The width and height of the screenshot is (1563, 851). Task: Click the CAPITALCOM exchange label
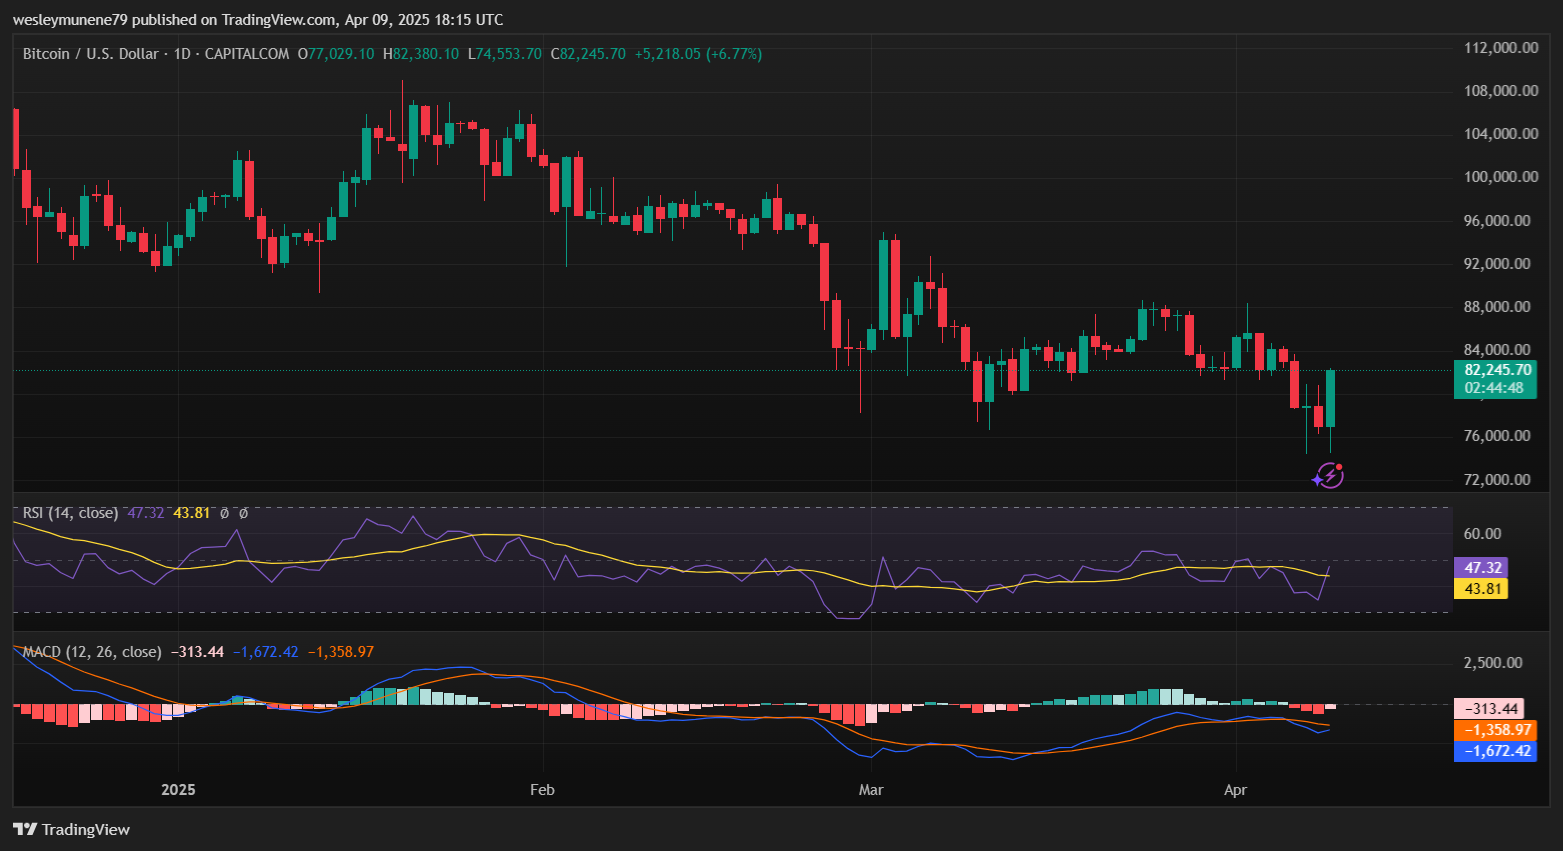point(247,54)
